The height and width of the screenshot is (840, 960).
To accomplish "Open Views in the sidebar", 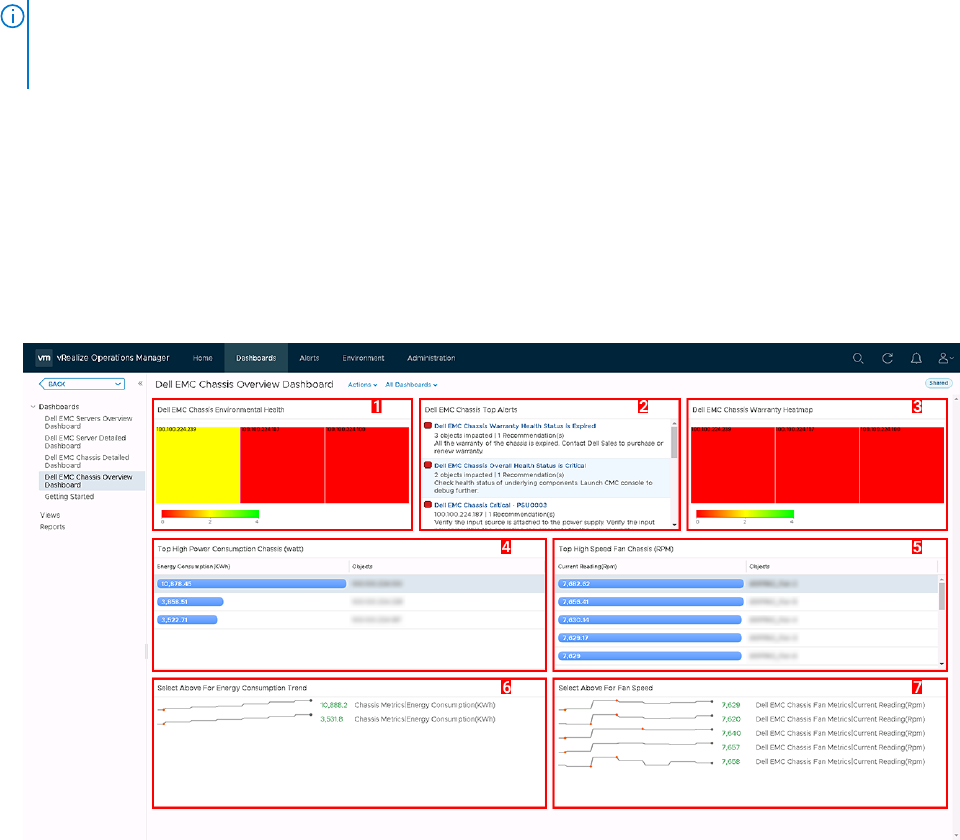I will click(x=50, y=515).
